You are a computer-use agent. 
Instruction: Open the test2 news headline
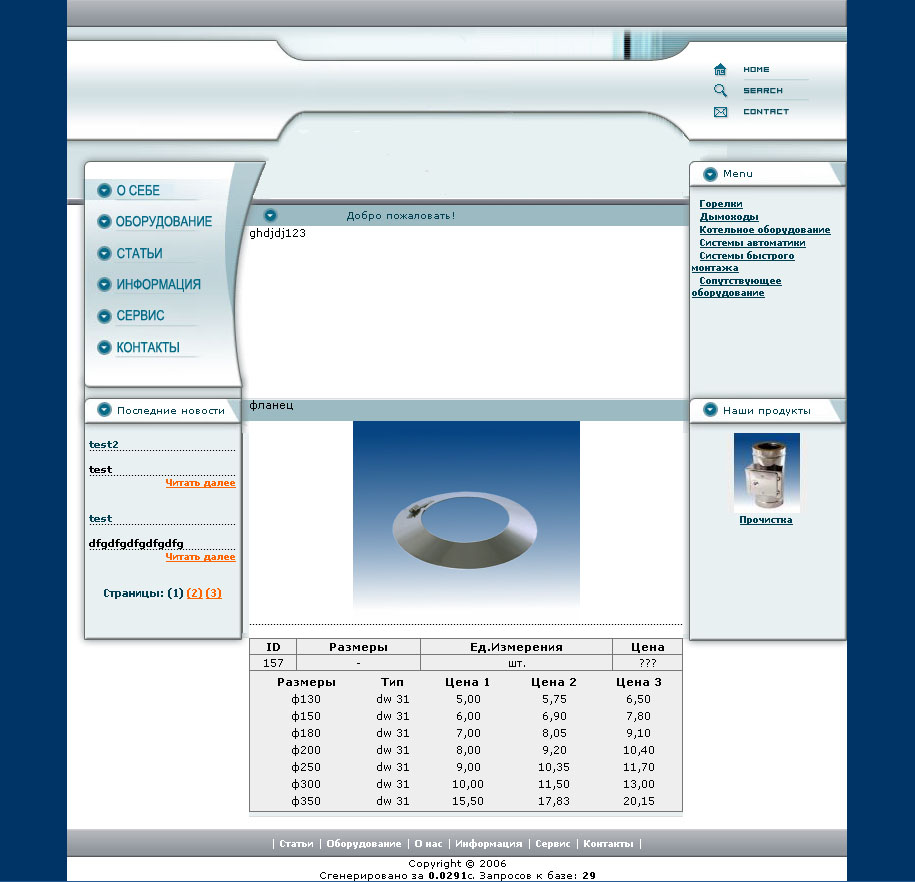[104, 444]
